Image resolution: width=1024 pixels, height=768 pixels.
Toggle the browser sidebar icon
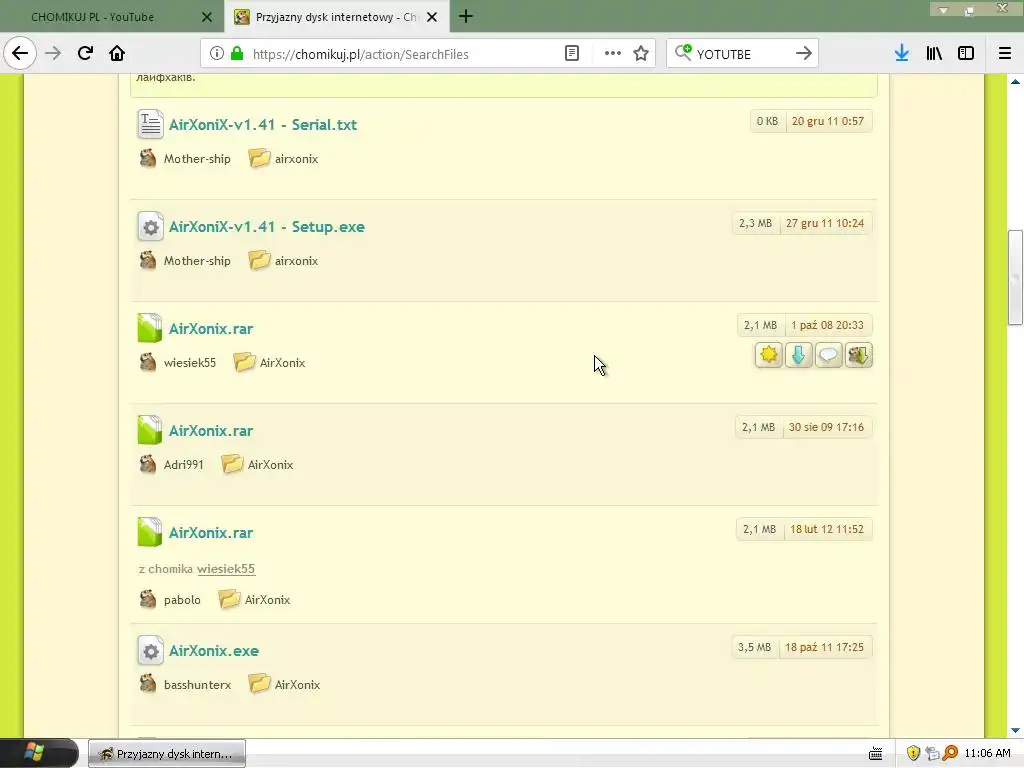pyautogui.click(x=966, y=54)
